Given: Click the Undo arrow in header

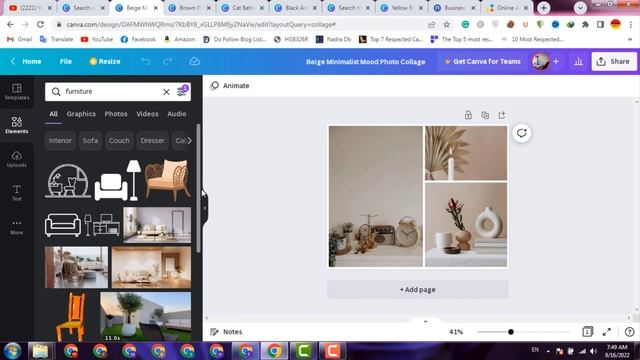Looking at the screenshot, I should click(x=146, y=62).
